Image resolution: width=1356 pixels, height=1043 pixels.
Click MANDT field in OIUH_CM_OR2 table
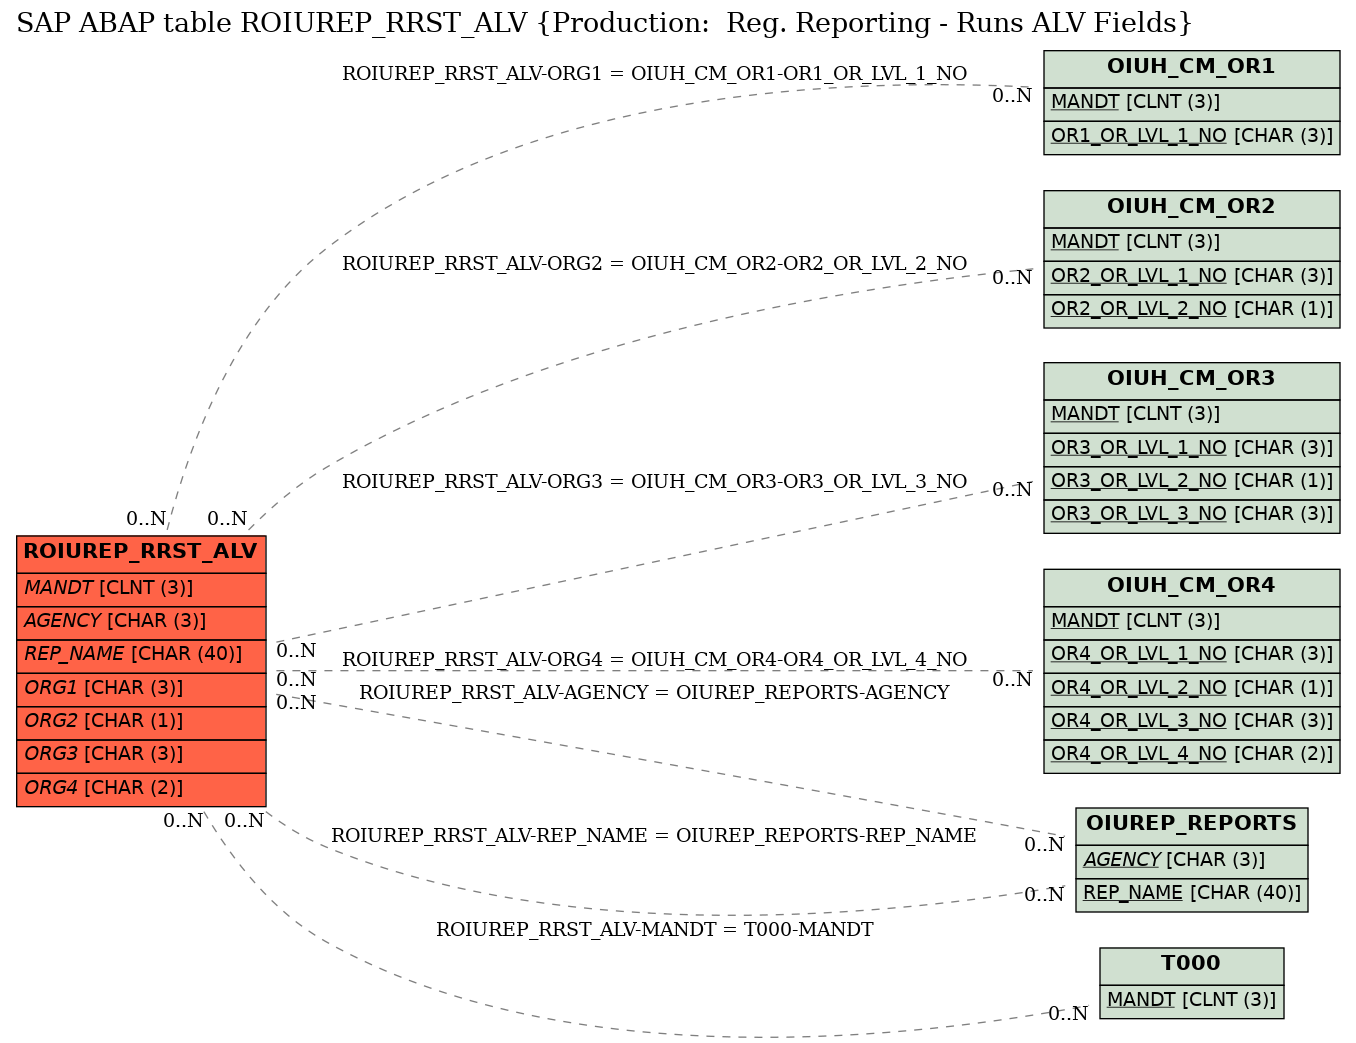[x=1191, y=243]
